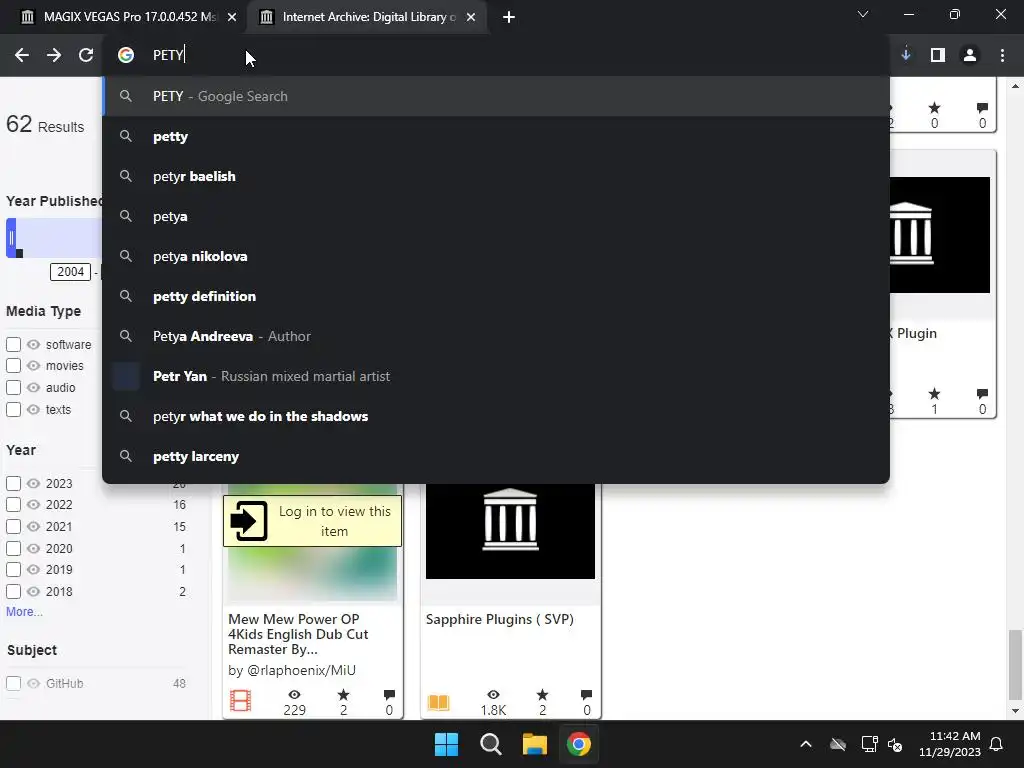Click the views eye icon on Mew Mew card
Screen dimensions: 1024x768
coord(295,695)
